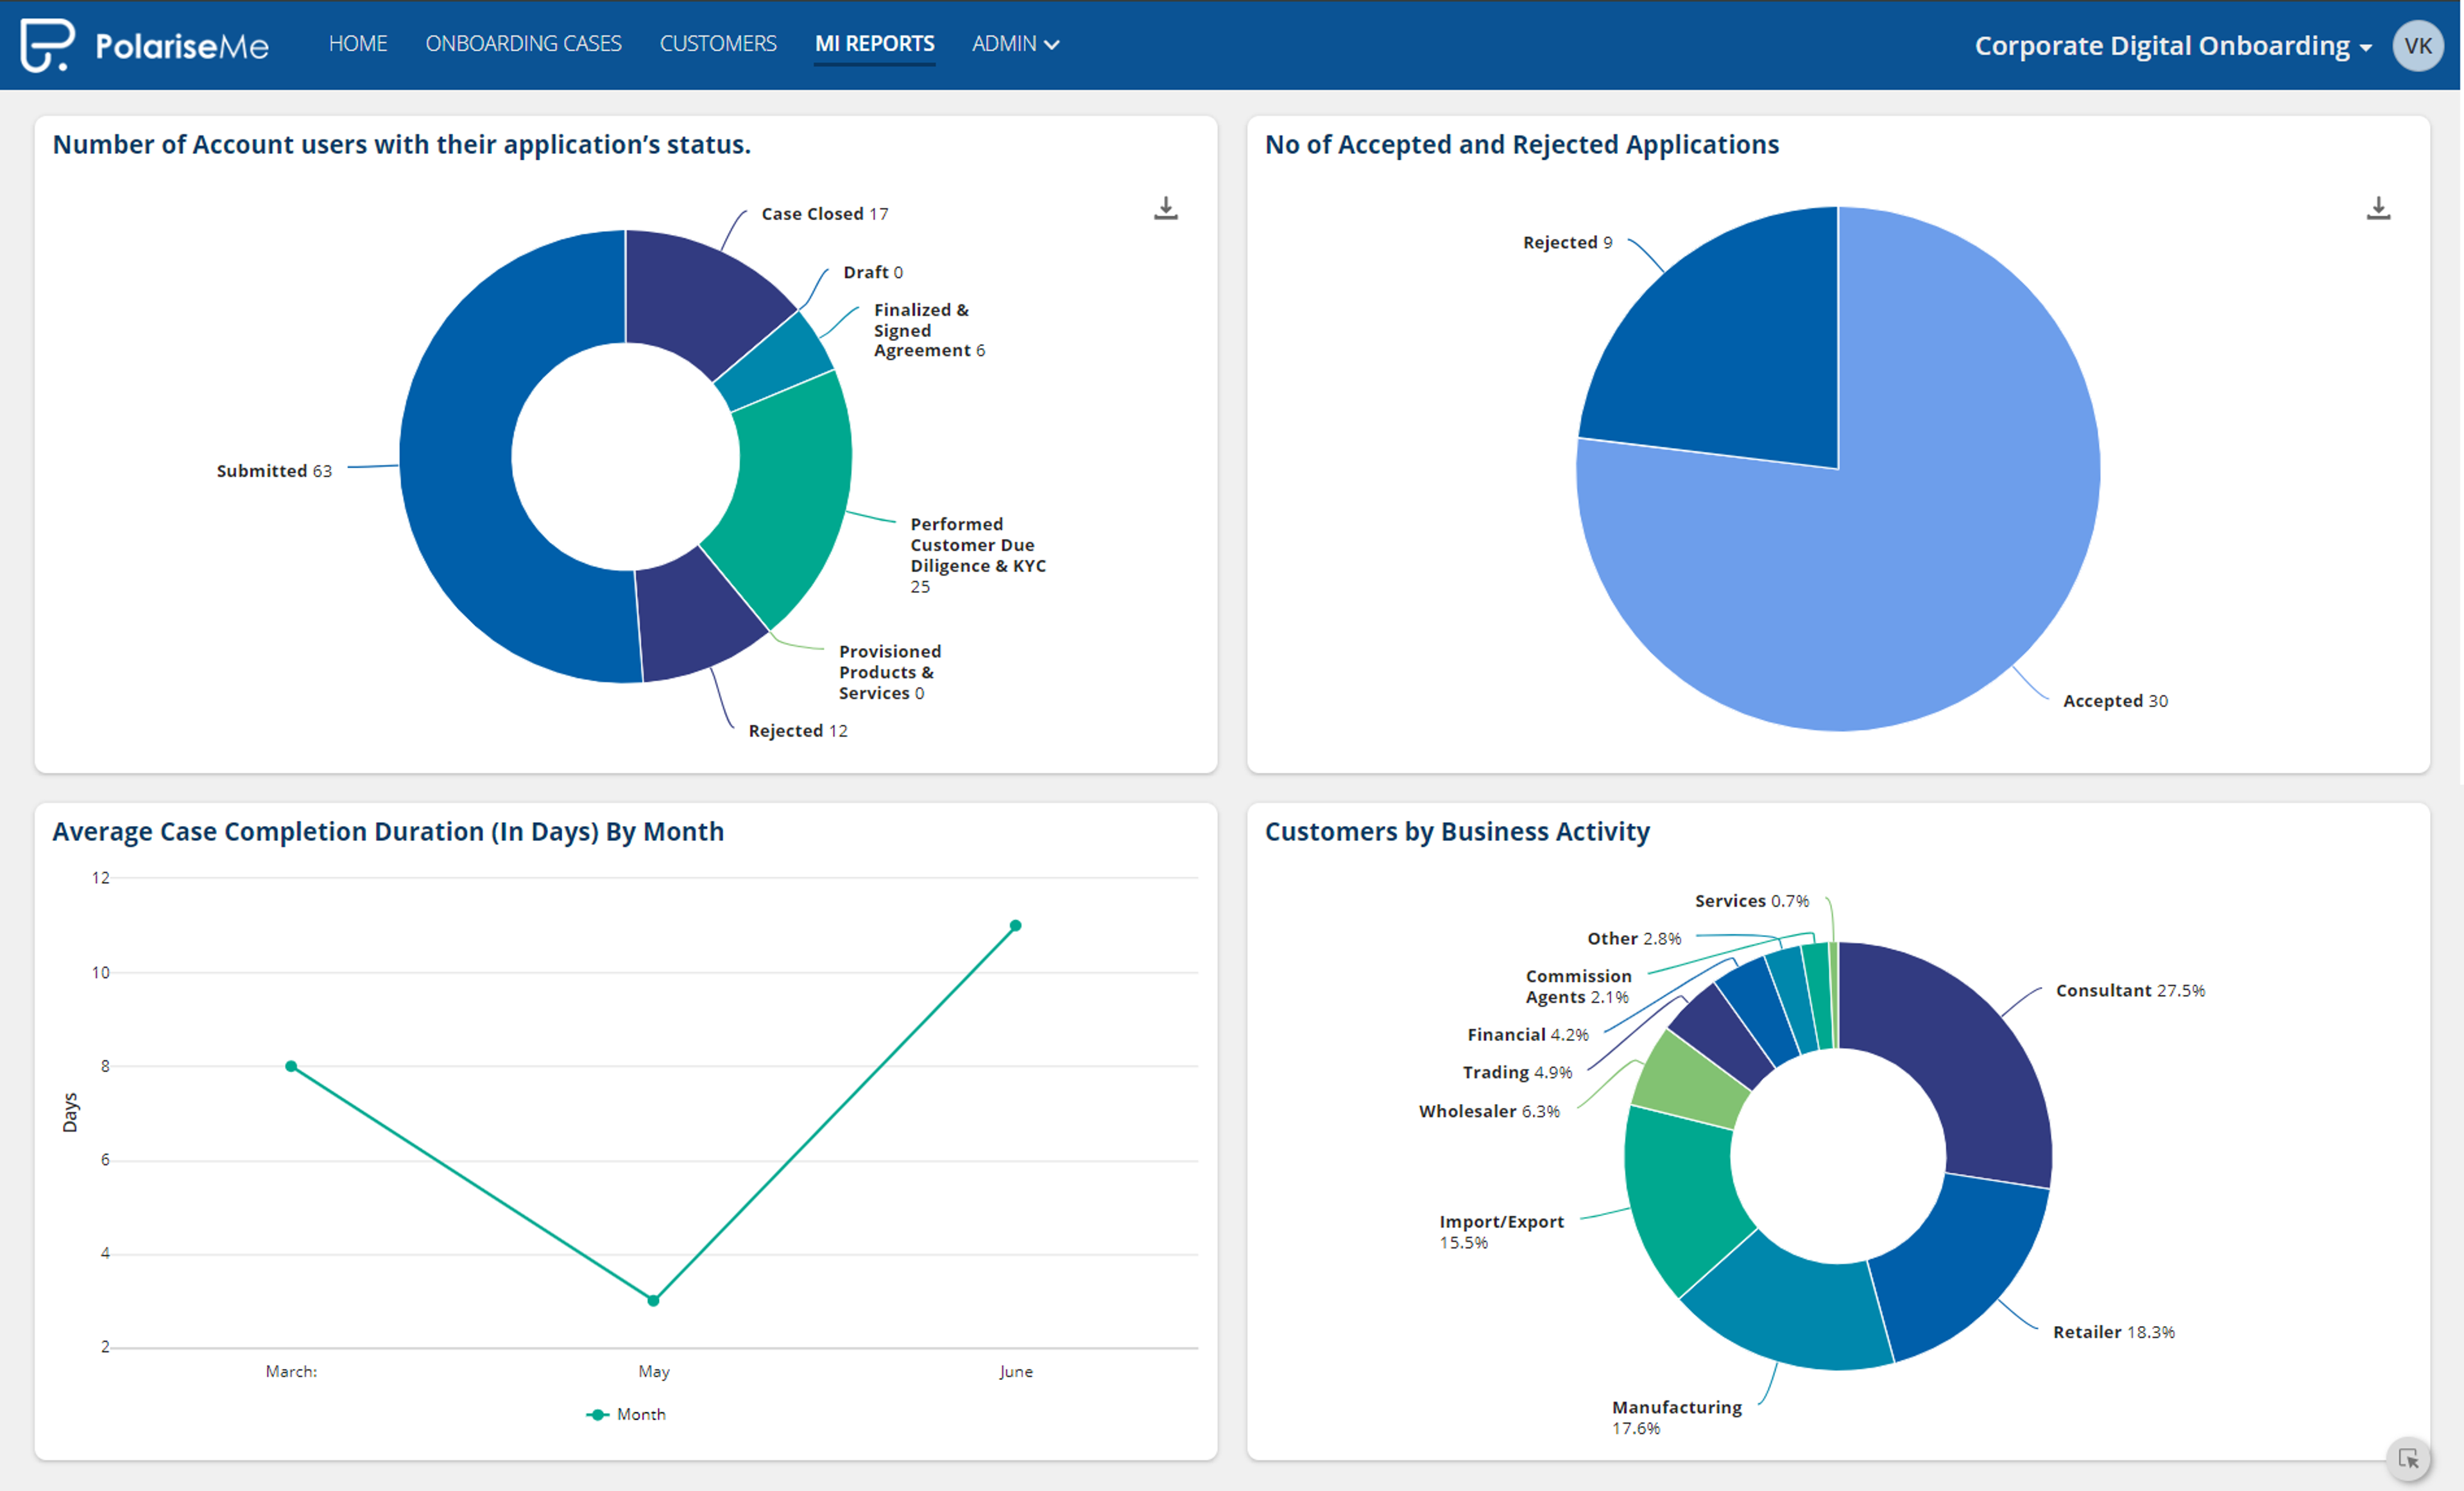Click Provisioned Products & Services label
2464x1491 pixels.
tap(890, 672)
